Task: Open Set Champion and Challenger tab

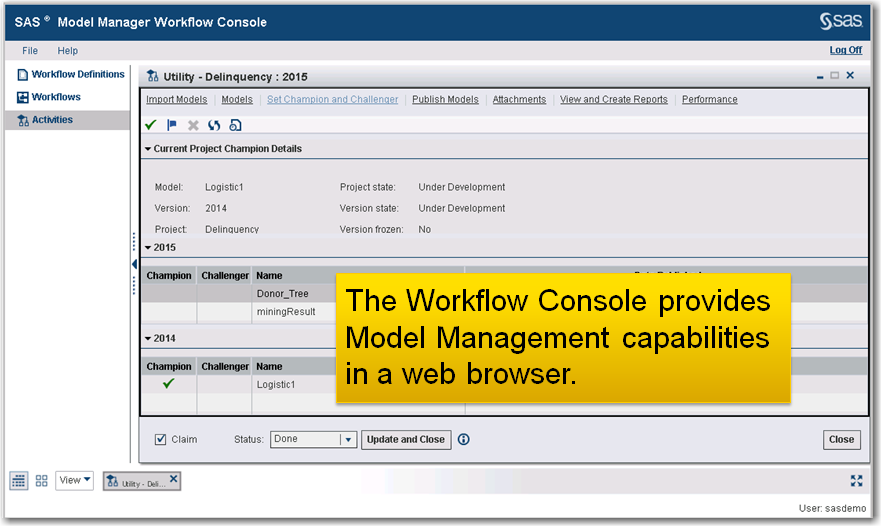Action: (333, 99)
